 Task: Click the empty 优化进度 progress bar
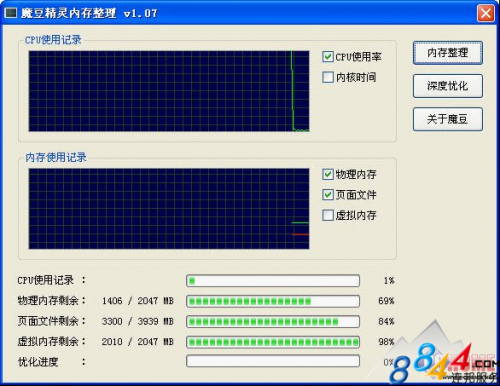pos(273,361)
